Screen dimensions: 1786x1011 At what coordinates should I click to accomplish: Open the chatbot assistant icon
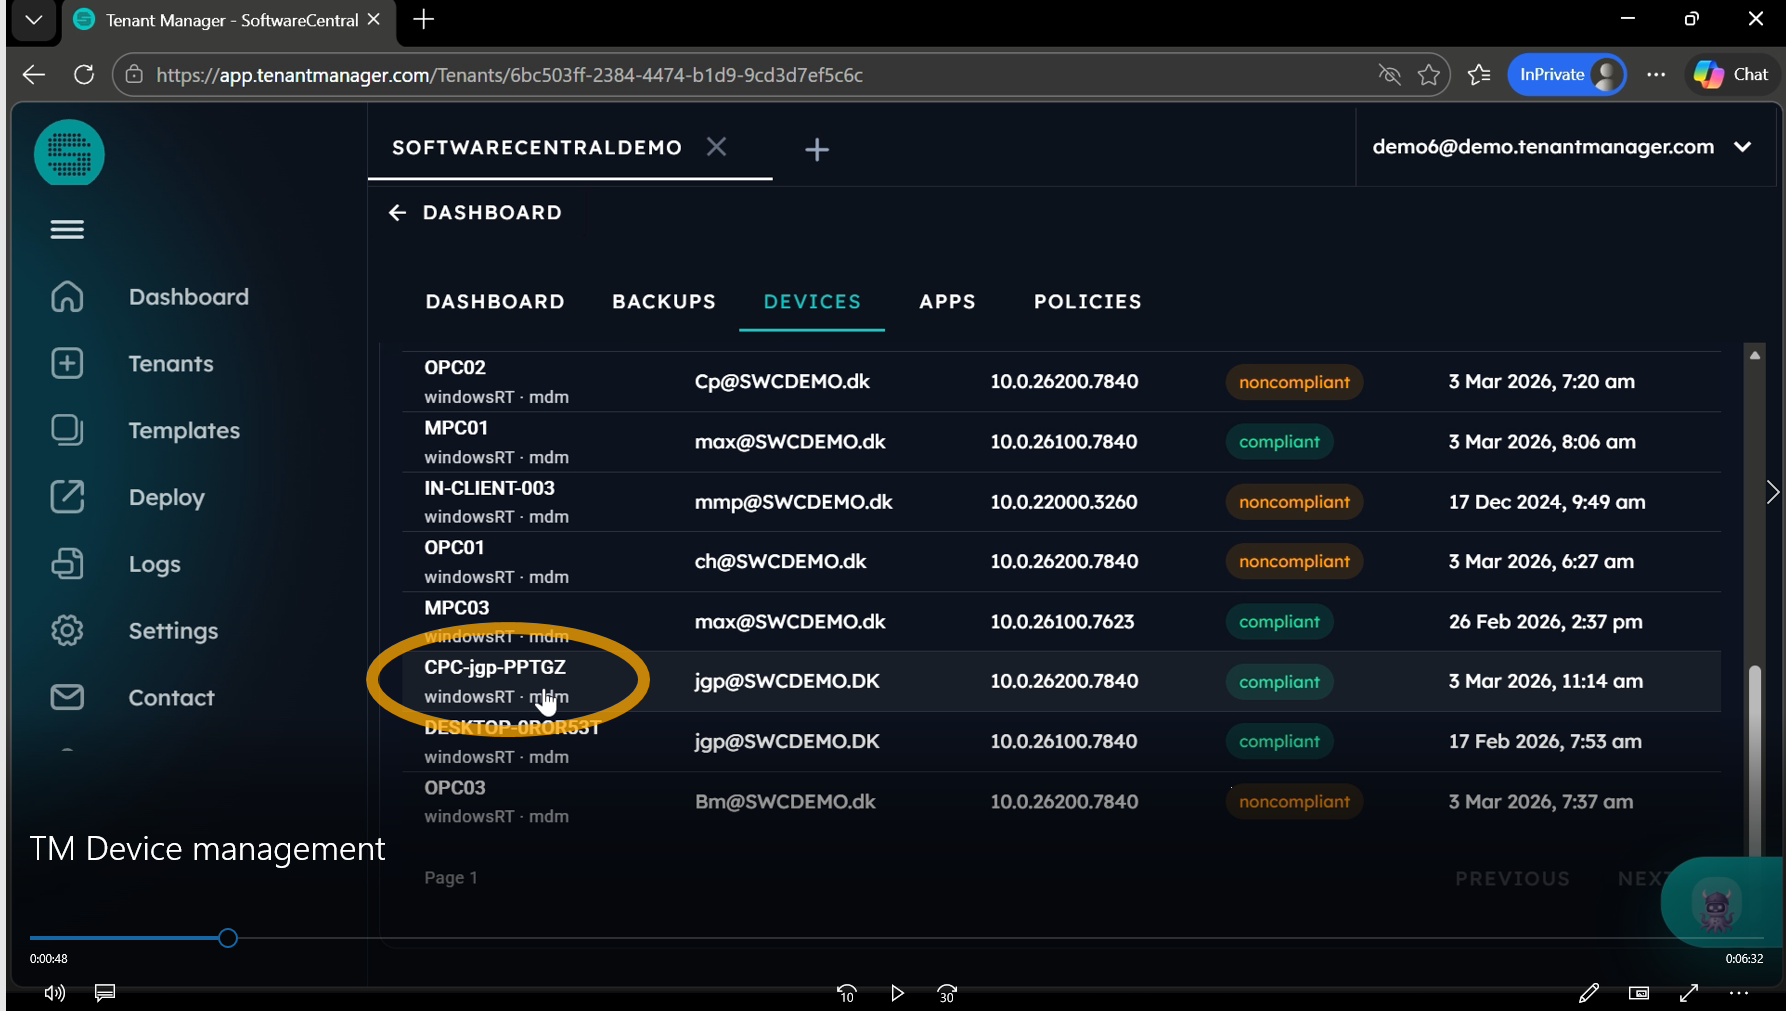coord(1716,905)
